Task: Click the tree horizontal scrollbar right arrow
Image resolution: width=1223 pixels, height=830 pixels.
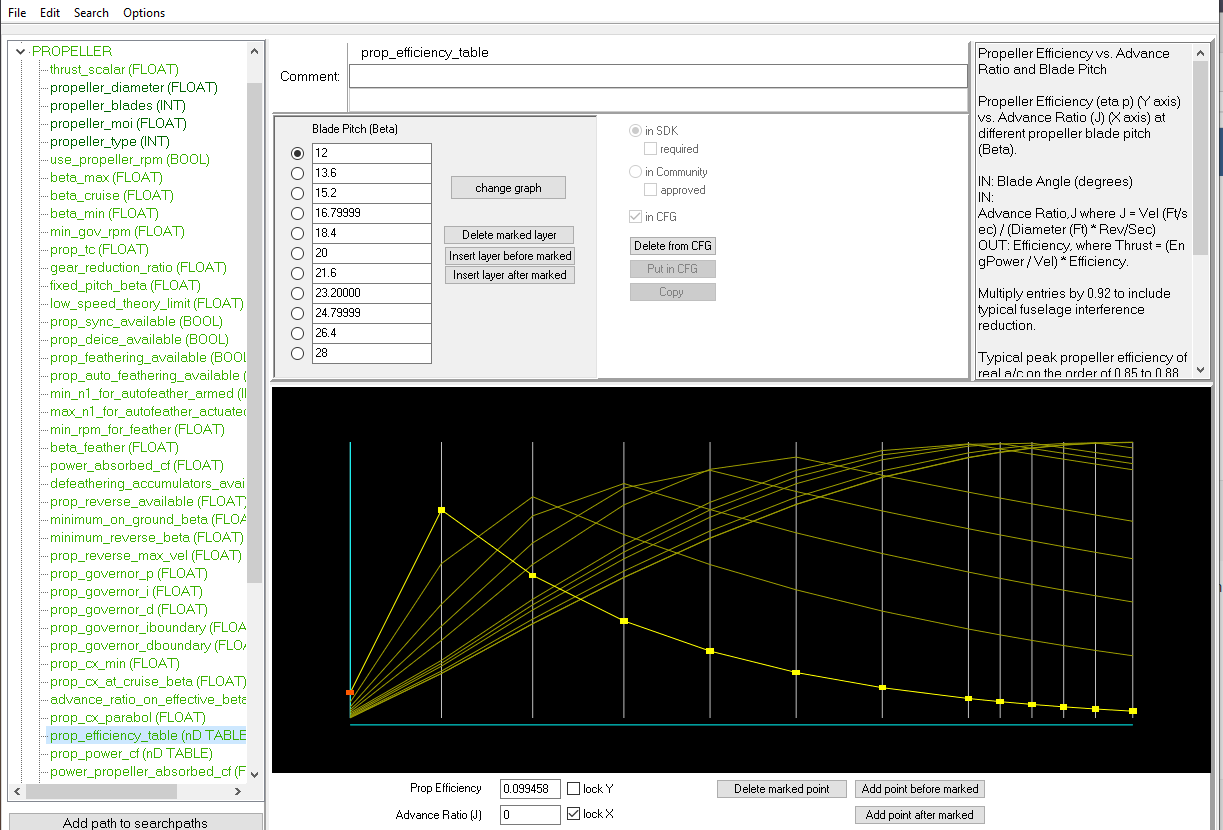Action: [237, 791]
